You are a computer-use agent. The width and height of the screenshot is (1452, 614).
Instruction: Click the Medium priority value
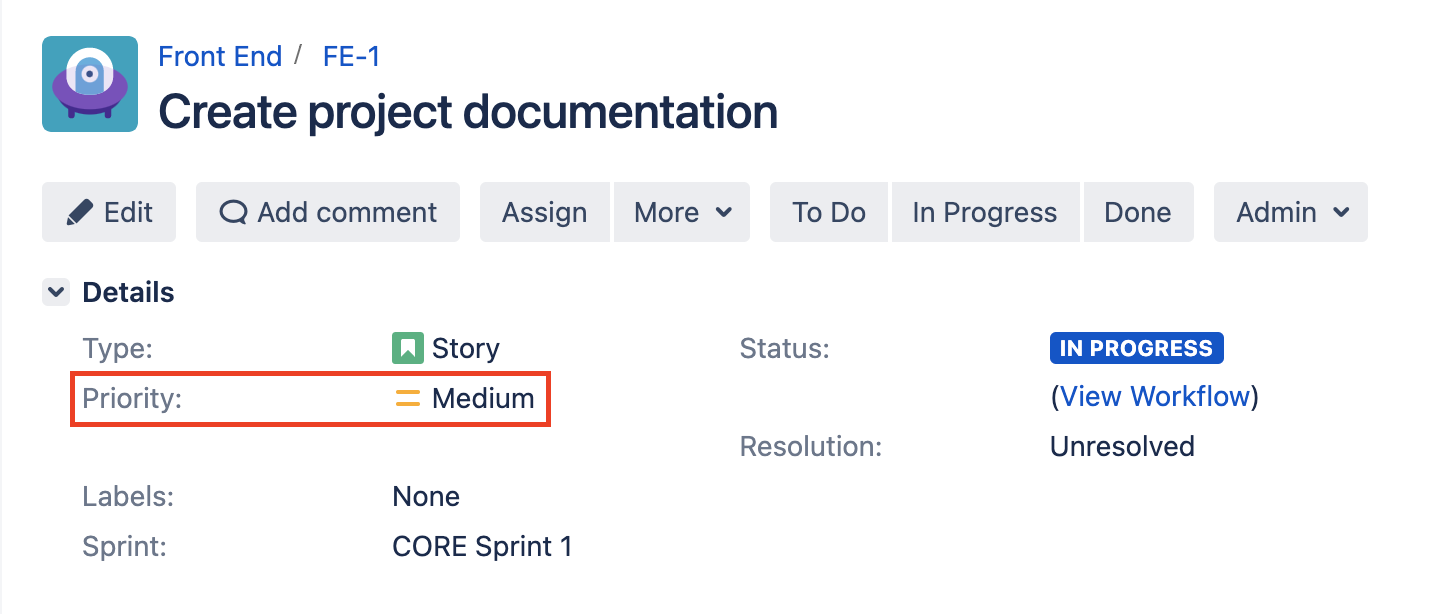click(483, 398)
